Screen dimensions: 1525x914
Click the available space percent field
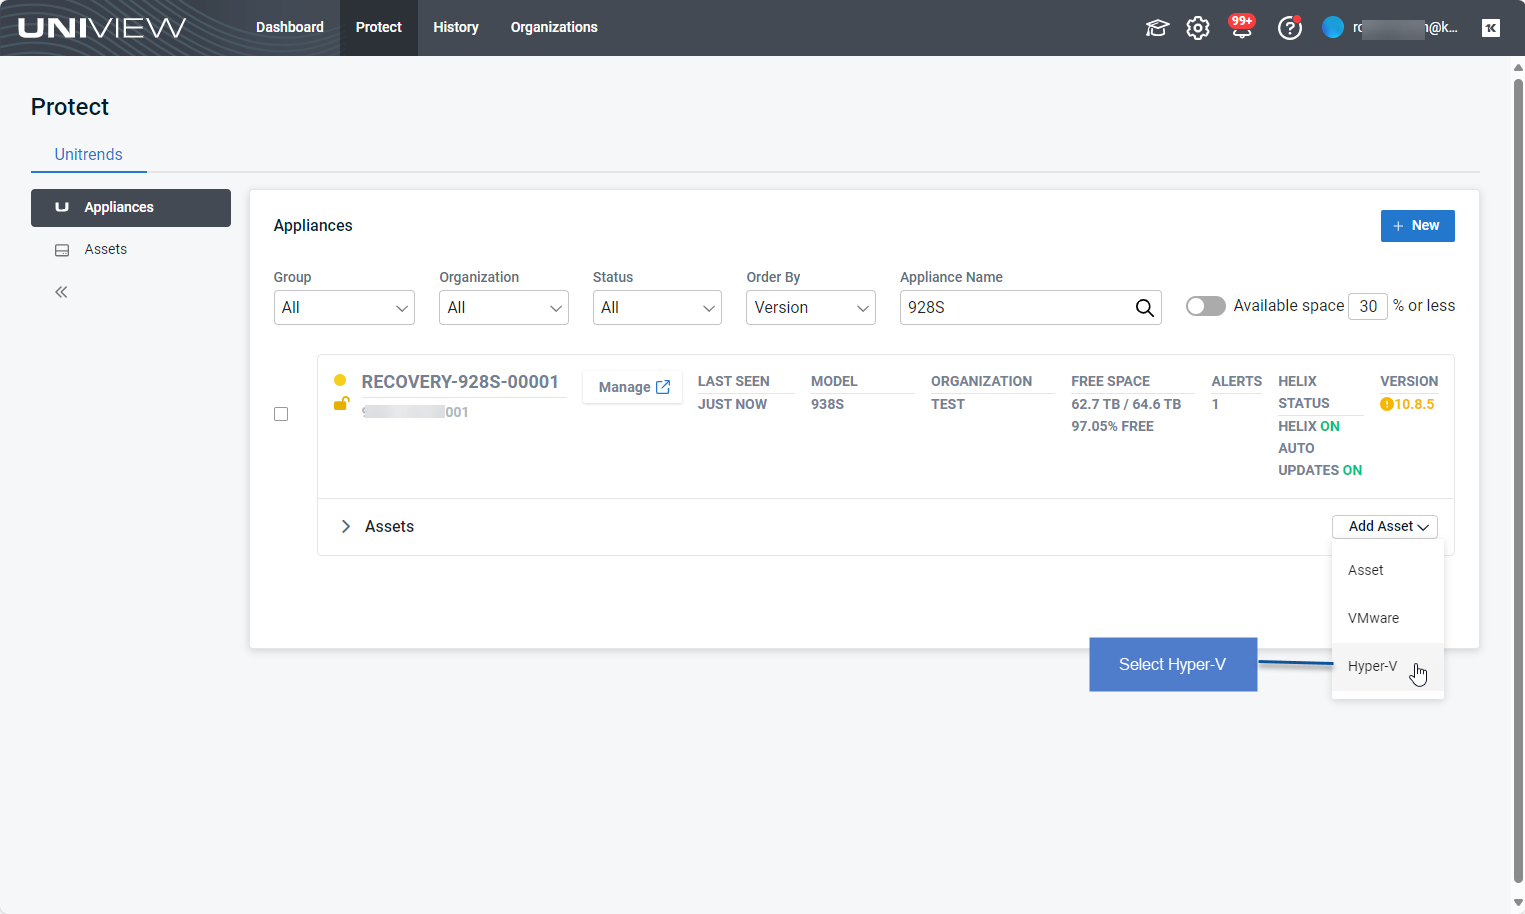click(1368, 306)
